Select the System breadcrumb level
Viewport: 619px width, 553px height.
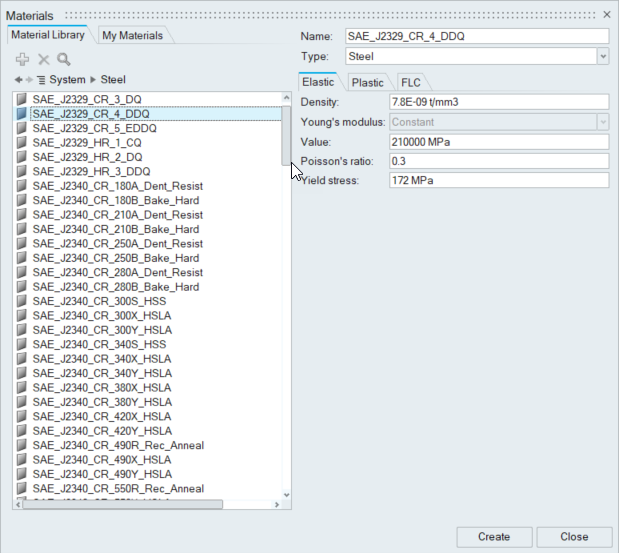pyautogui.click(x=67, y=80)
